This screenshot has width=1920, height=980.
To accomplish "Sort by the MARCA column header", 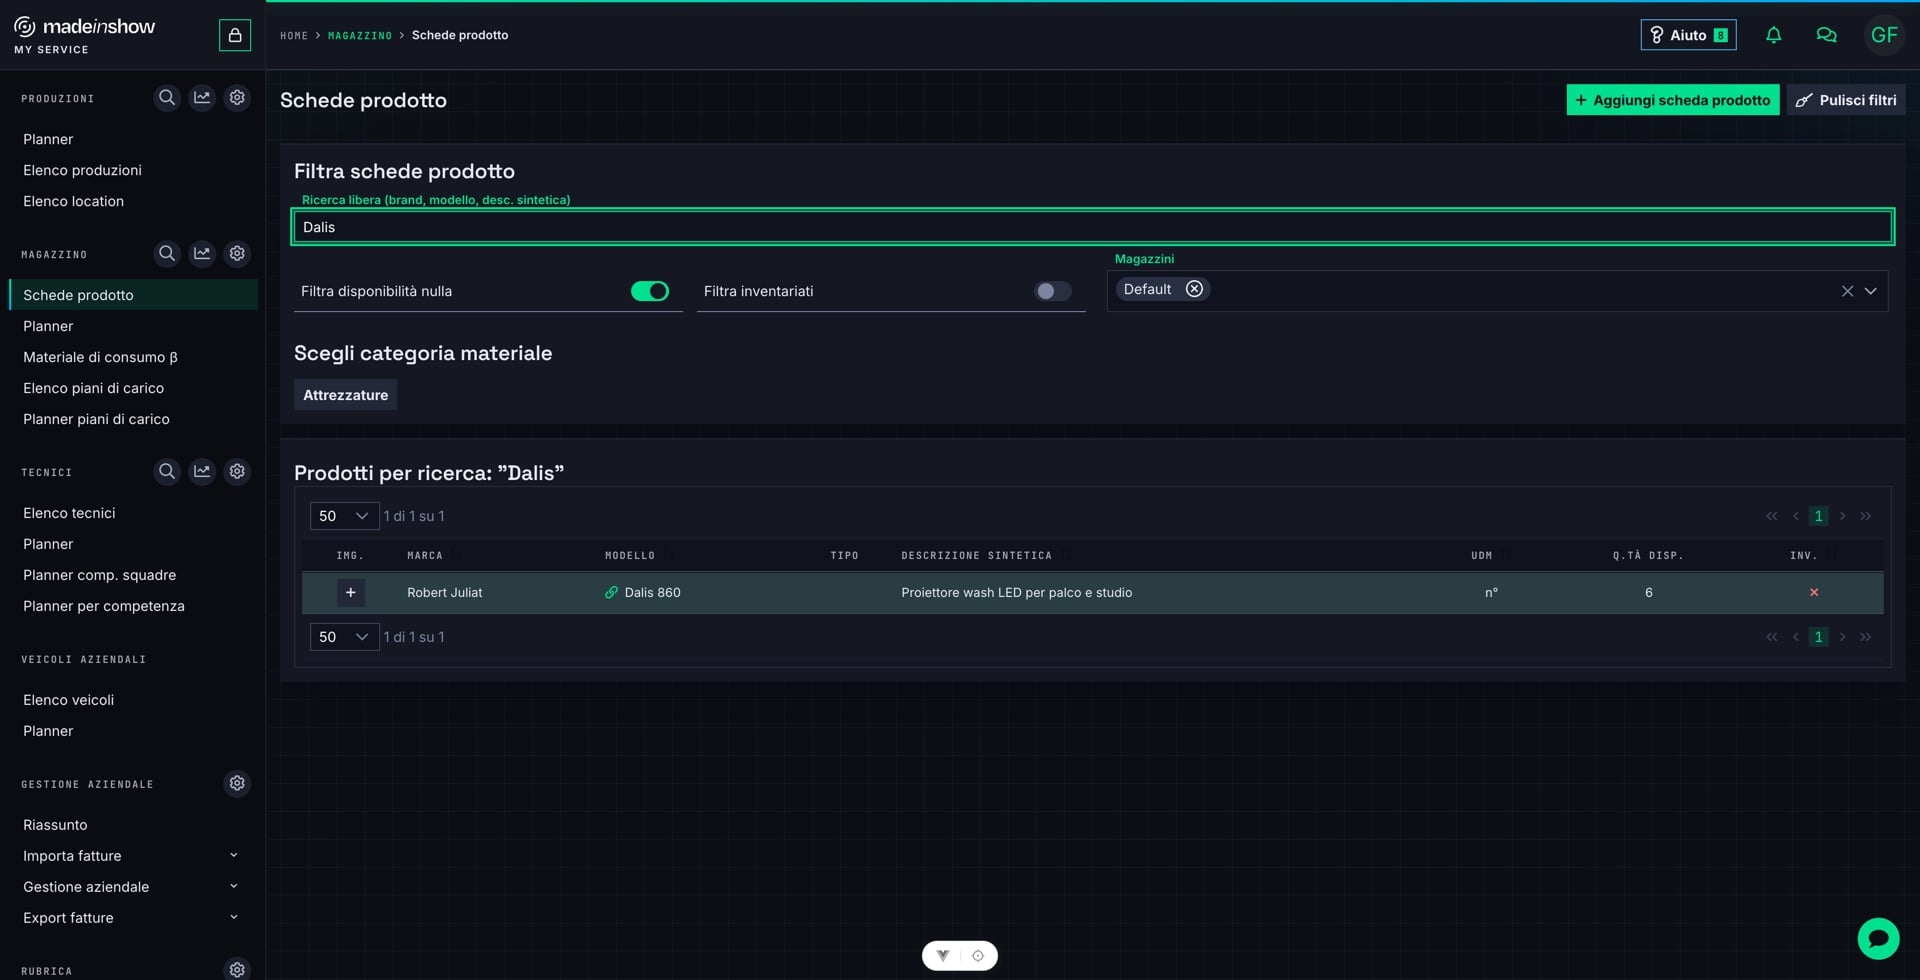I will (x=424, y=555).
